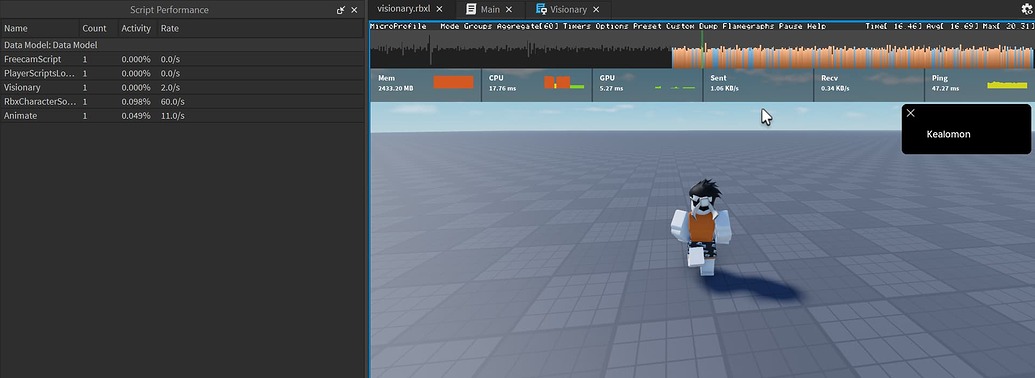The width and height of the screenshot is (1035, 378).
Task: Open the MicroProfile Groups menu
Action: pos(478,26)
